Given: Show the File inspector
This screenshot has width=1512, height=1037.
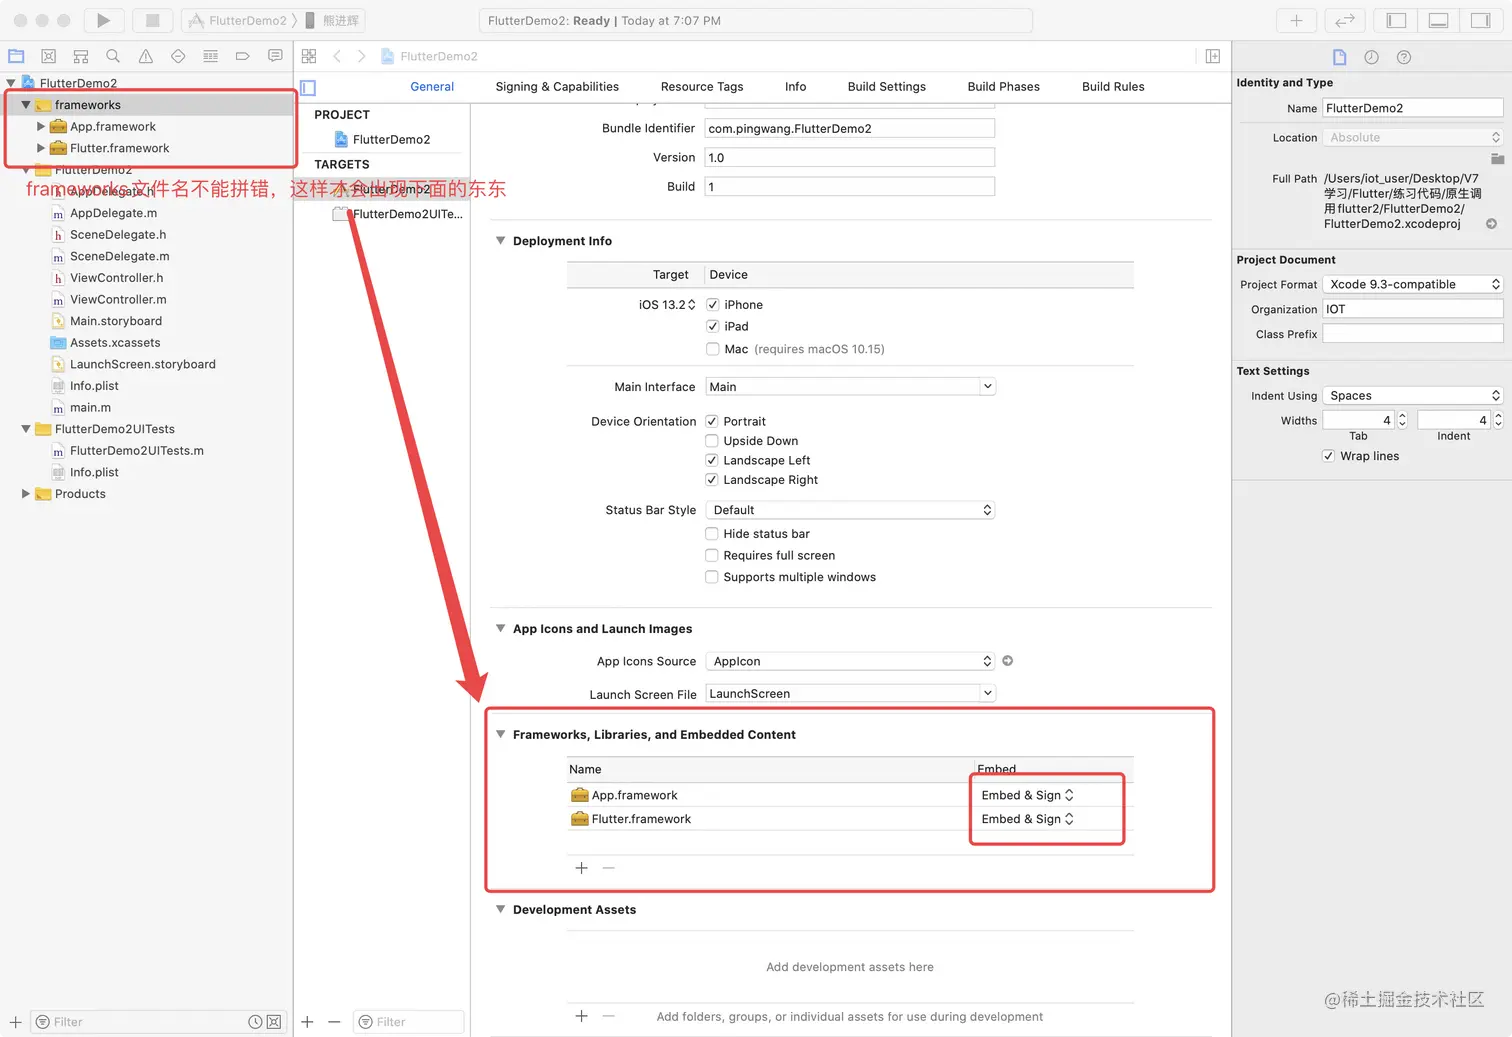Looking at the screenshot, I should click(1340, 57).
